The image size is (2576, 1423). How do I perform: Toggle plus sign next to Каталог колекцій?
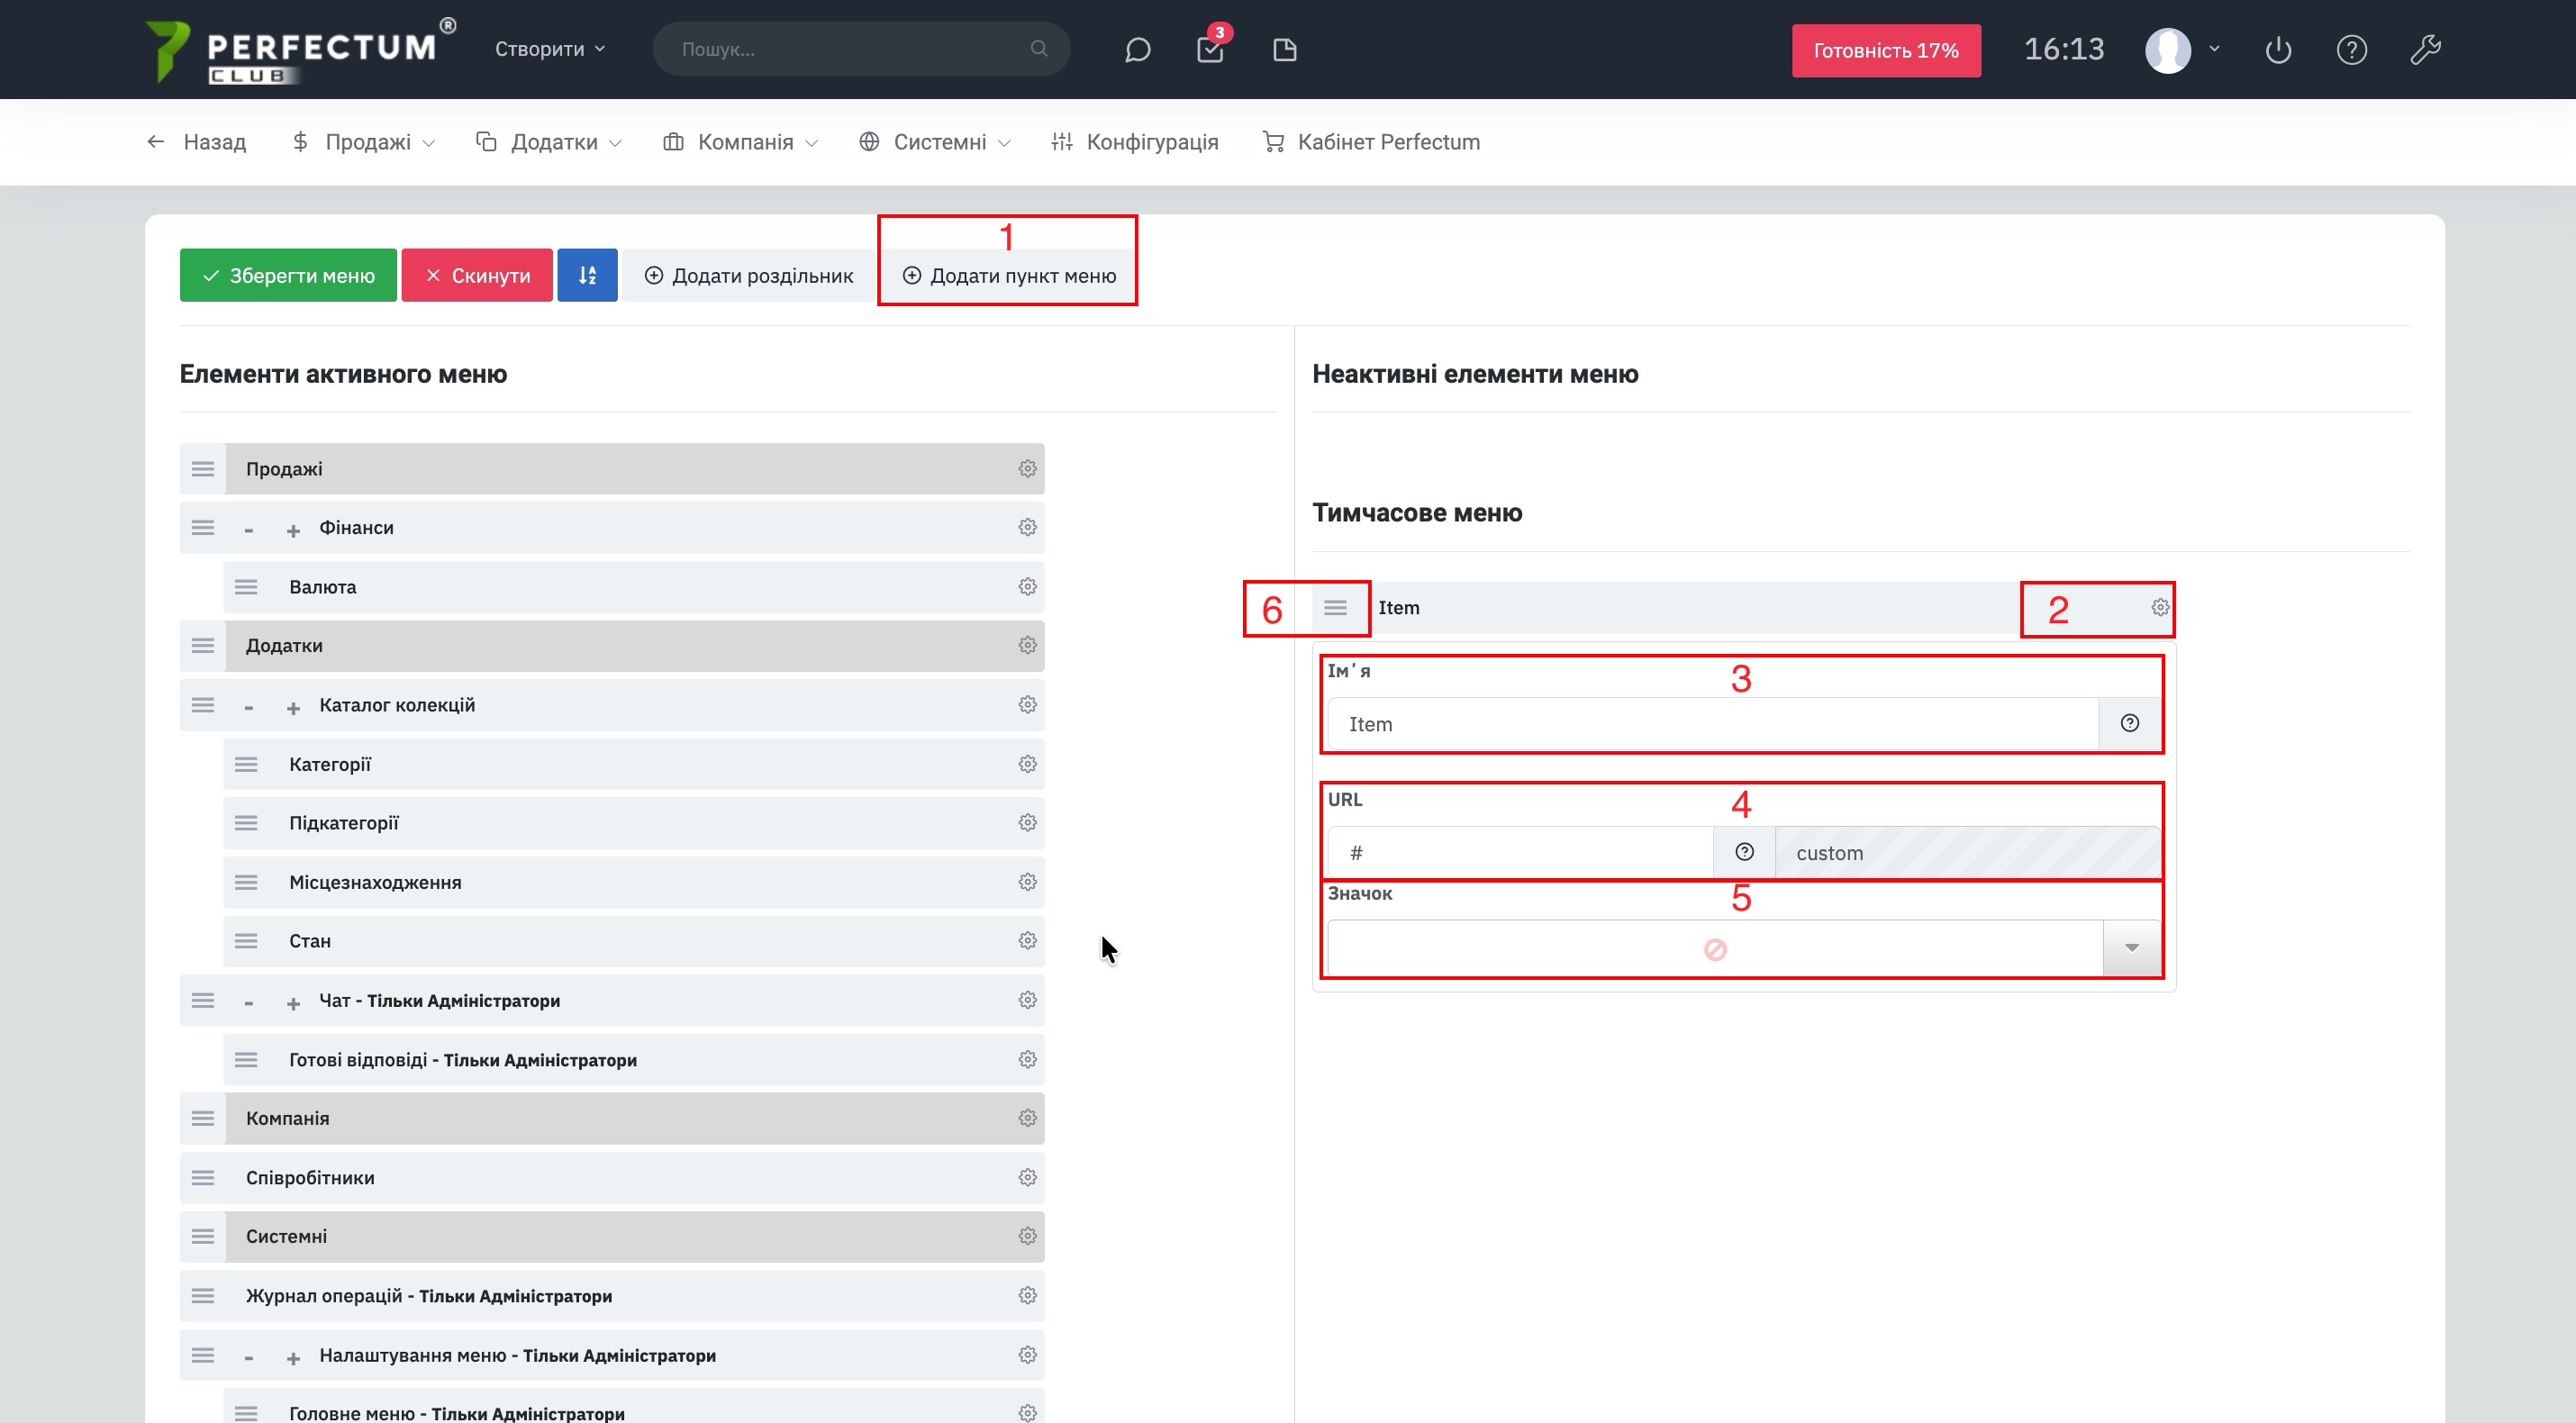[x=293, y=708]
